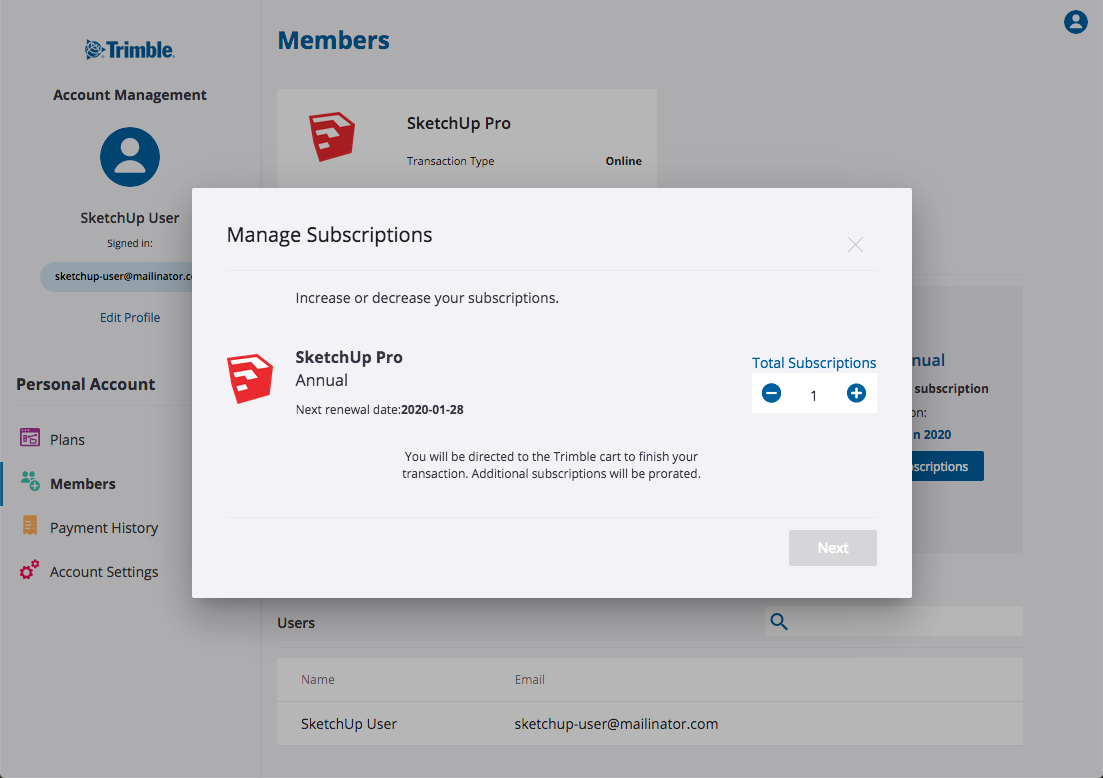Open Account Settings page

coord(103,572)
